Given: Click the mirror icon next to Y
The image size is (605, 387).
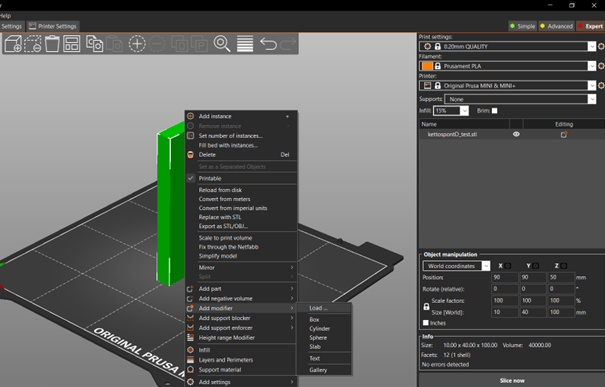Looking at the screenshot, I should [536, 266].
